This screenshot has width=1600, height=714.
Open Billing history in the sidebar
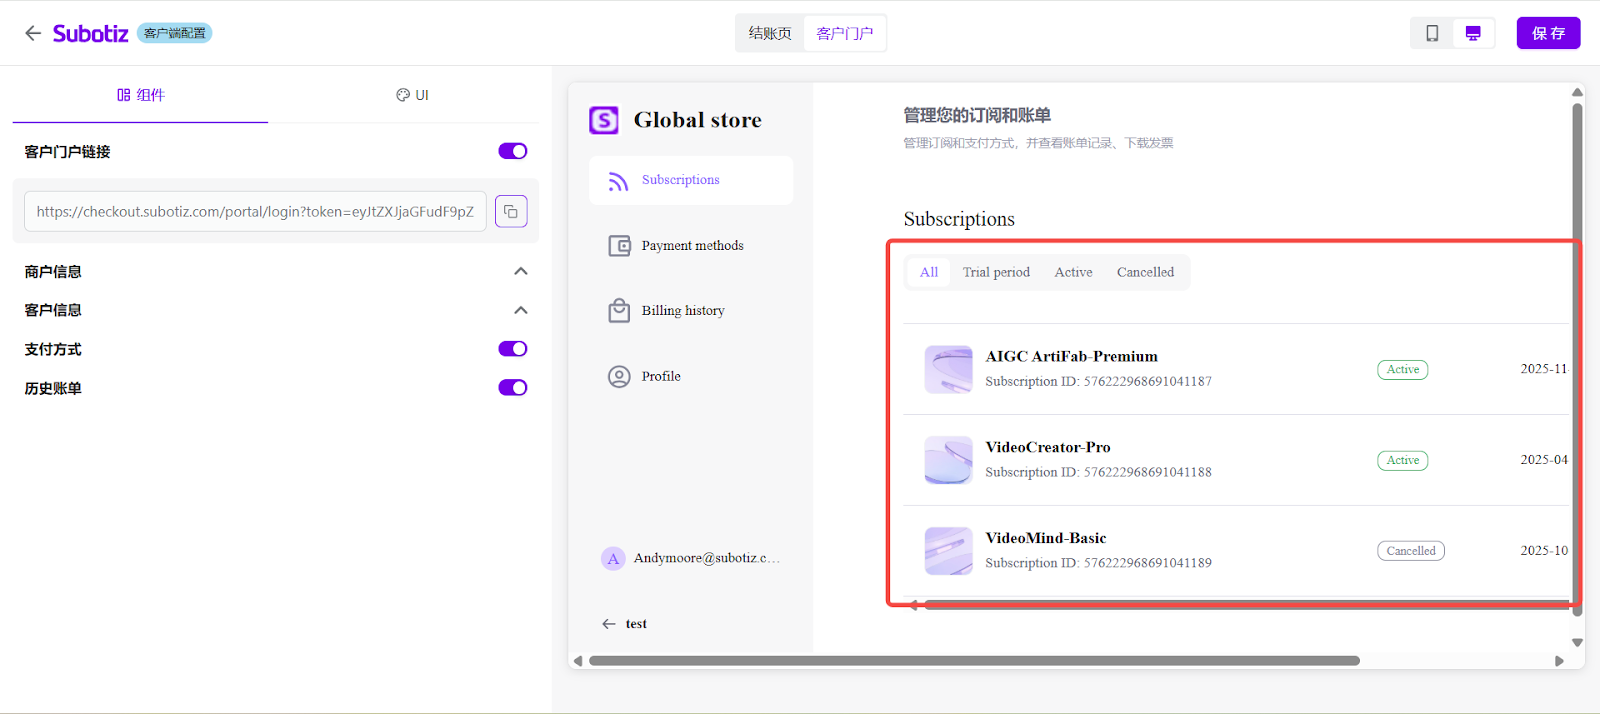pos(682,311)
